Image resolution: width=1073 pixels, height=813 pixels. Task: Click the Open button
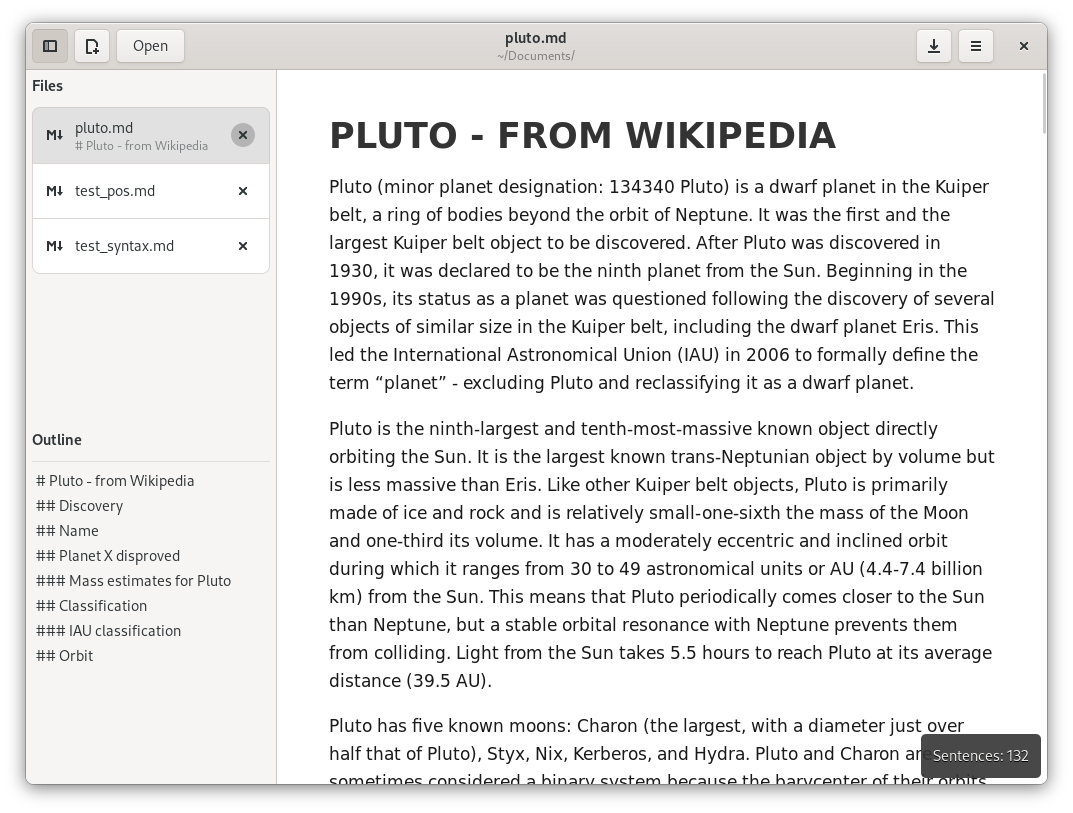point(150,46)
